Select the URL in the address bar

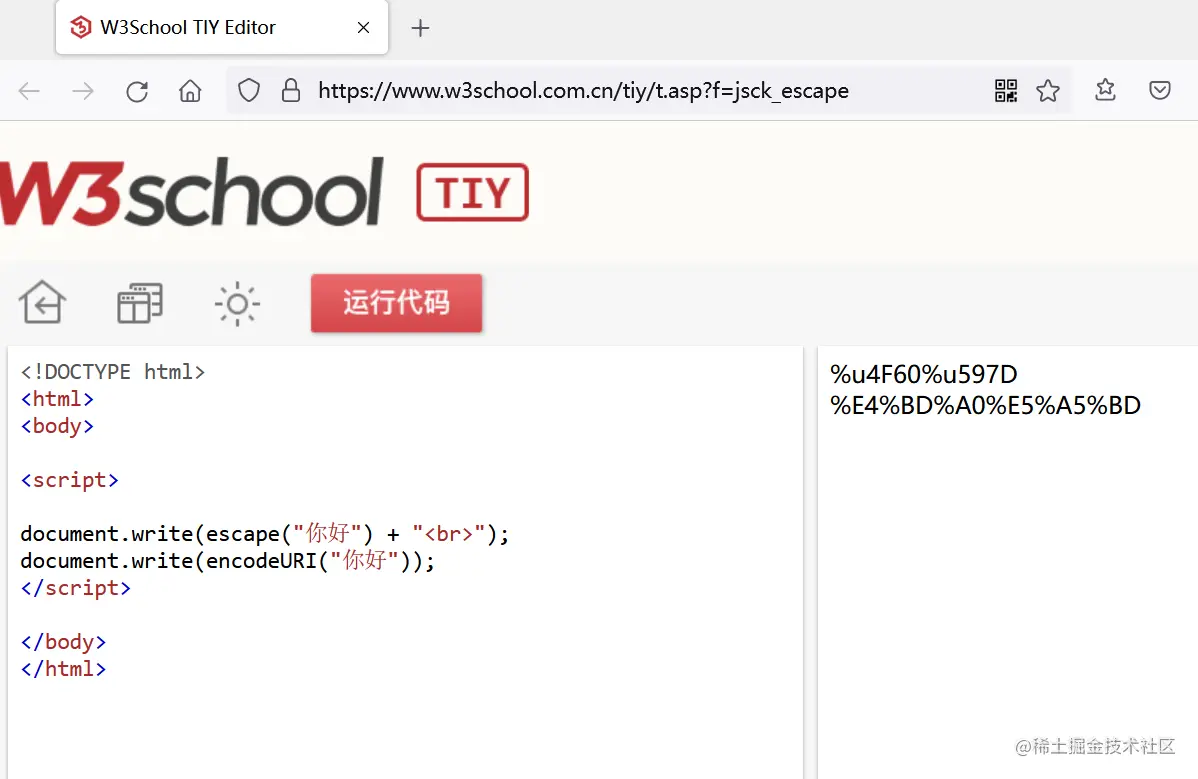coord(583,90)
